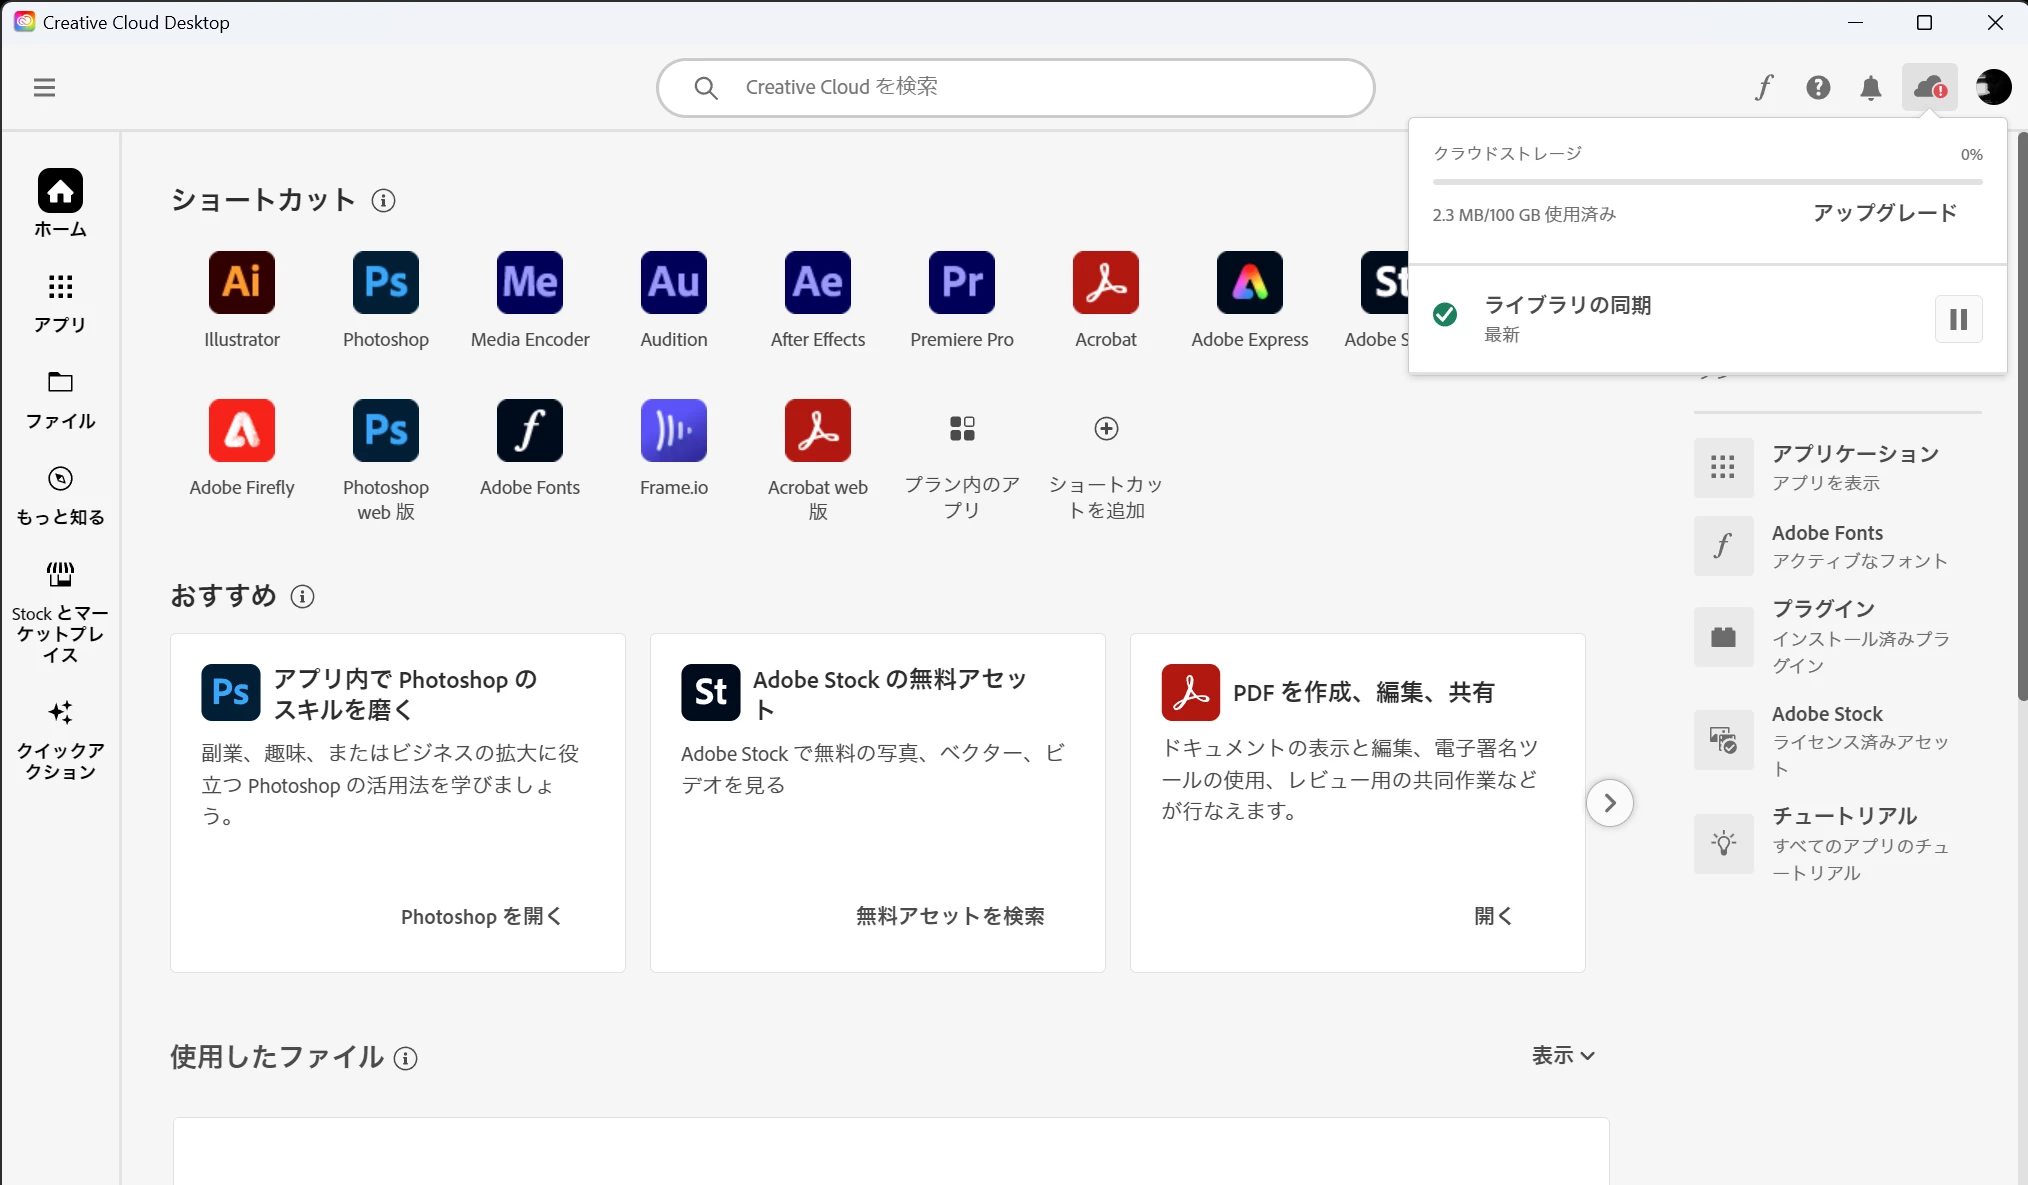The image size is (2028, 1185).
Task: Open the fonts icon in the header
Action: tap(1764, 88)
